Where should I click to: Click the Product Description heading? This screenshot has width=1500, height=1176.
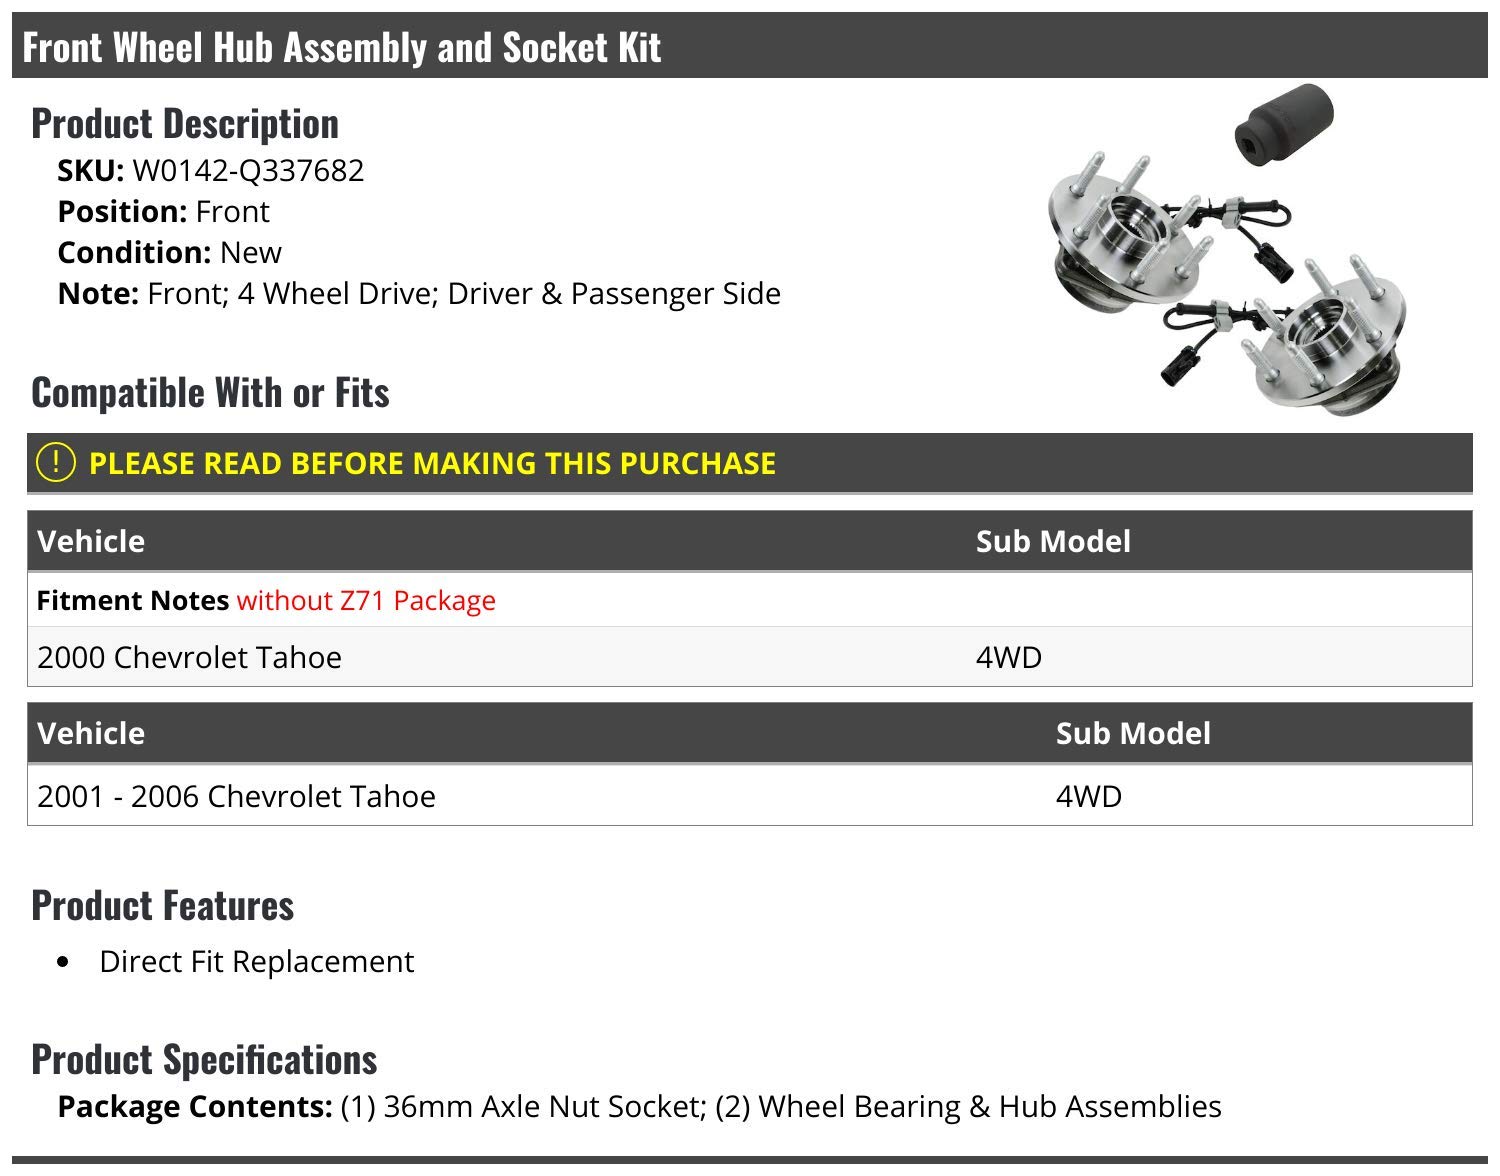click(x=185, y=123)
